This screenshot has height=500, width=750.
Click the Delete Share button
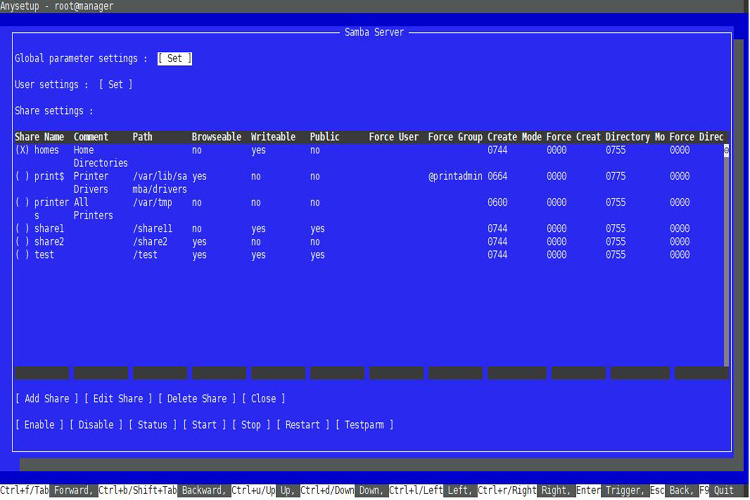(197, 399)
